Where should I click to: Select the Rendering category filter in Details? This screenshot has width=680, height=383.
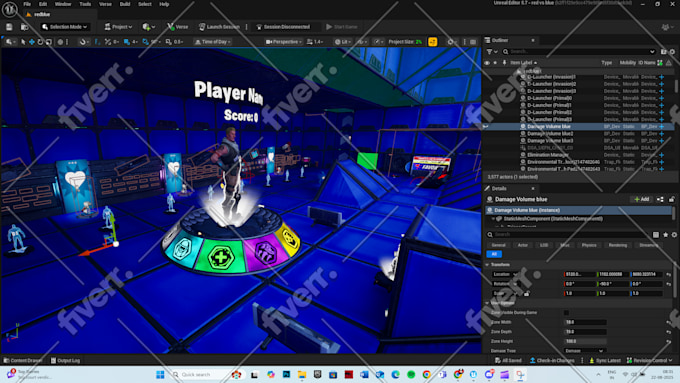[x=618, y=246]
